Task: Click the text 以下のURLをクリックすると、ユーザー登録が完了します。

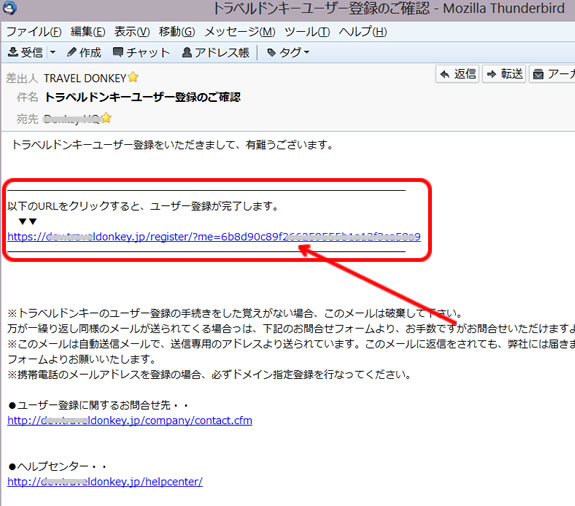Action: tap(143, 206)
